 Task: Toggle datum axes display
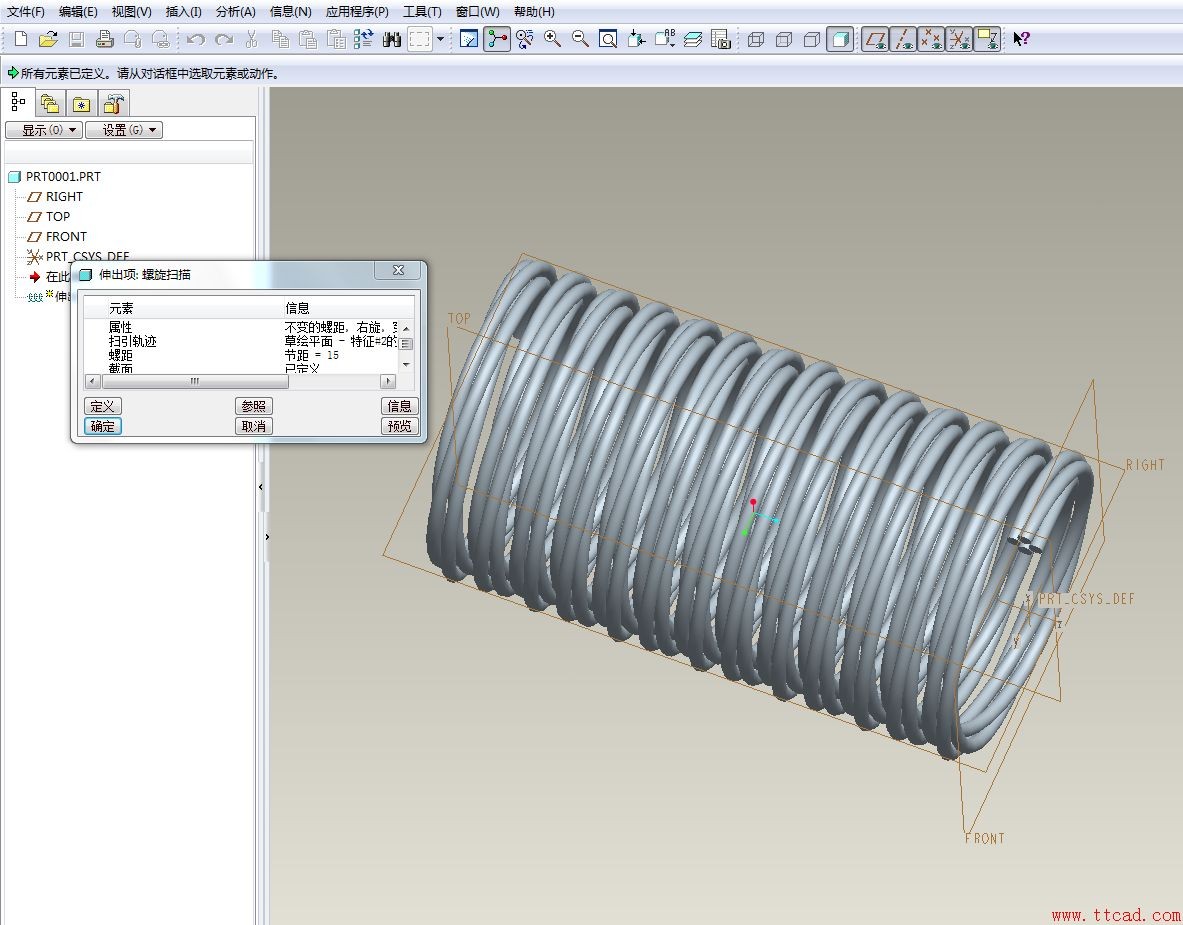[903, 39]
